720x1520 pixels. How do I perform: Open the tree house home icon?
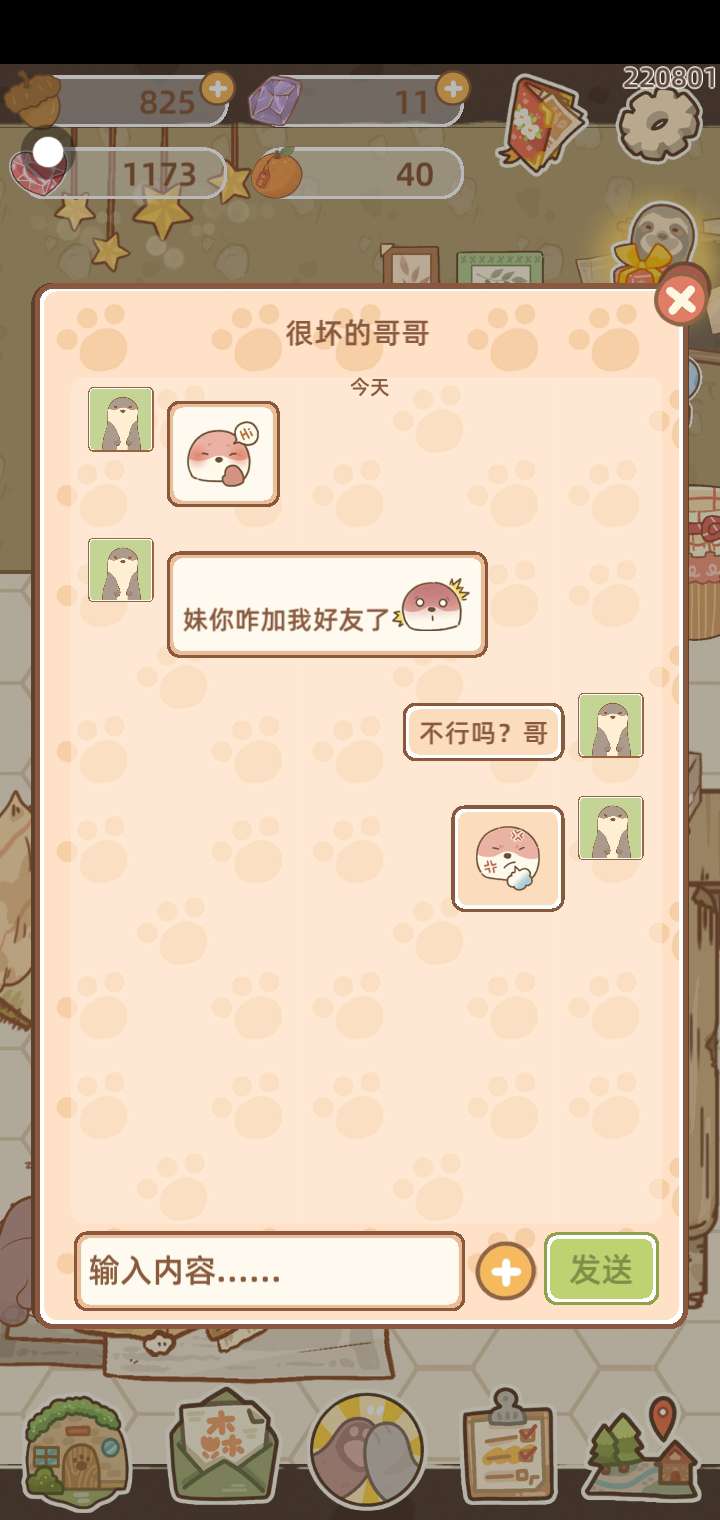[x=77, y=1447]
